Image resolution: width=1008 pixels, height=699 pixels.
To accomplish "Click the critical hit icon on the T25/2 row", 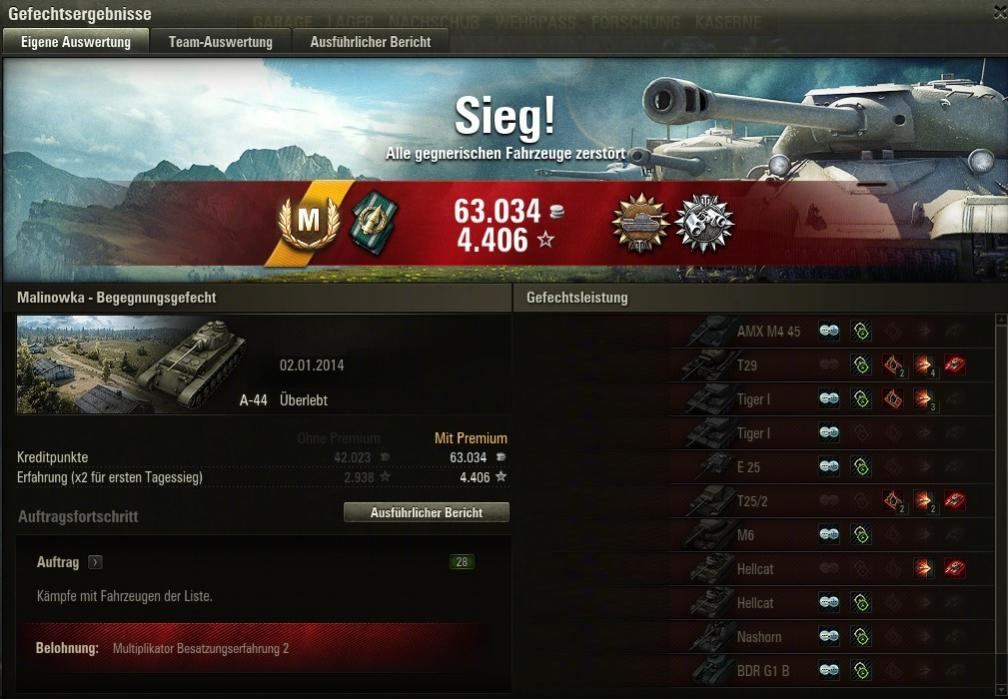I will (892, 501).
